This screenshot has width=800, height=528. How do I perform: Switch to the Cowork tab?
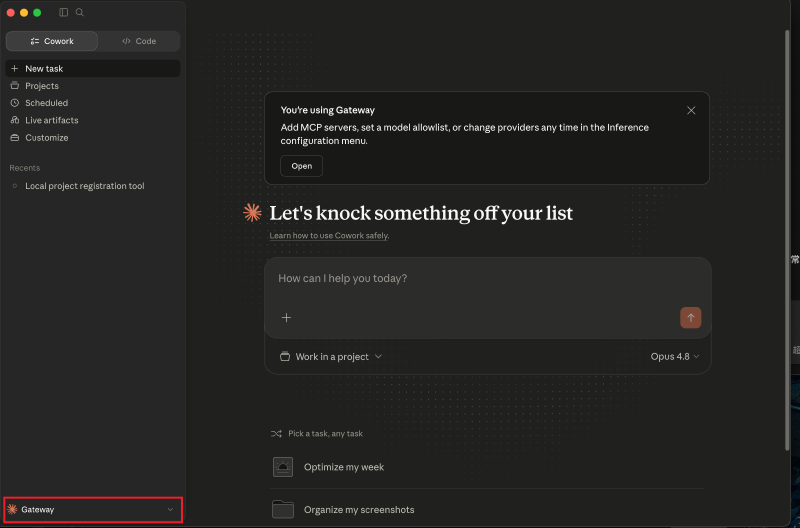click(52, 41)
